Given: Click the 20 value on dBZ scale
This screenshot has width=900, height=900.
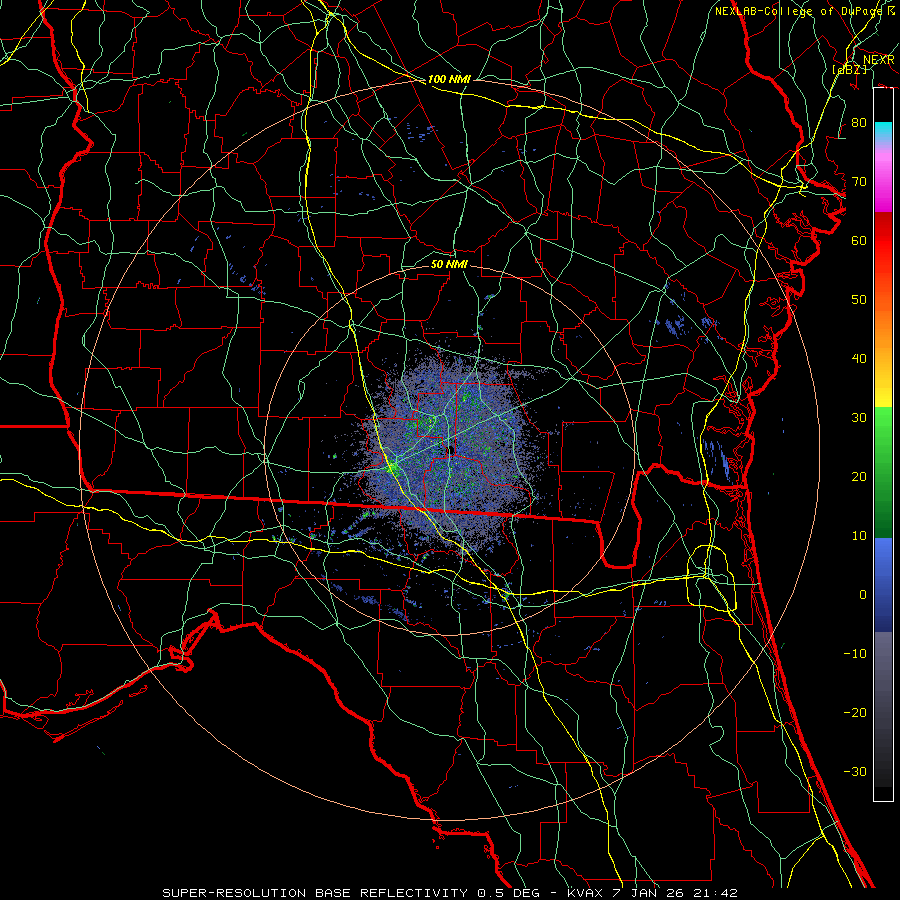Looking at the screenshot, I should click(x=859, y=477).
